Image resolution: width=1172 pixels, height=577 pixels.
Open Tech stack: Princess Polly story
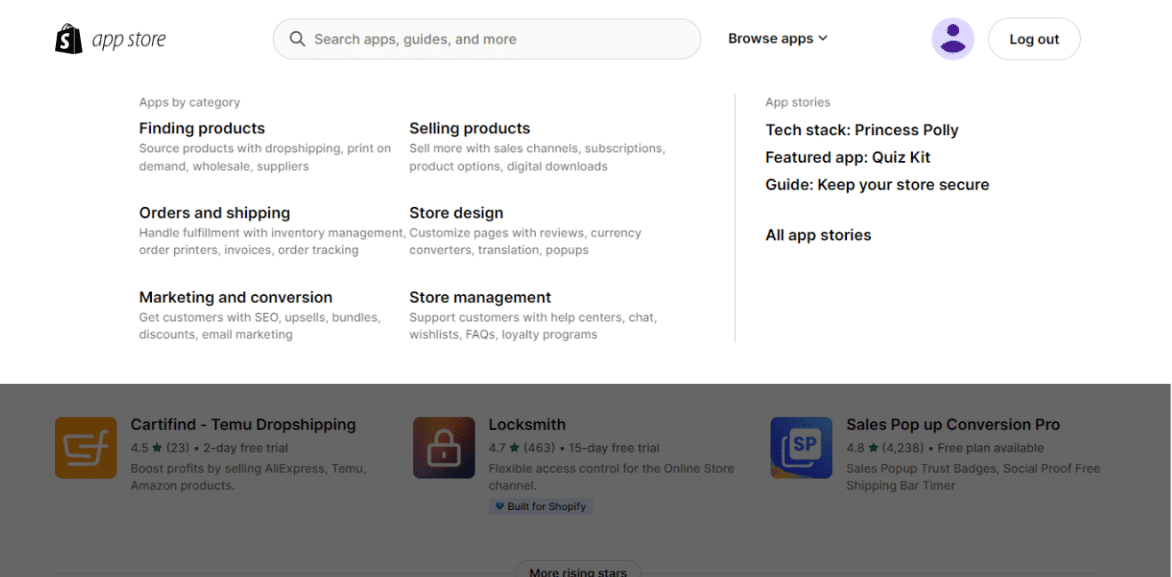[x=862, y=130]
